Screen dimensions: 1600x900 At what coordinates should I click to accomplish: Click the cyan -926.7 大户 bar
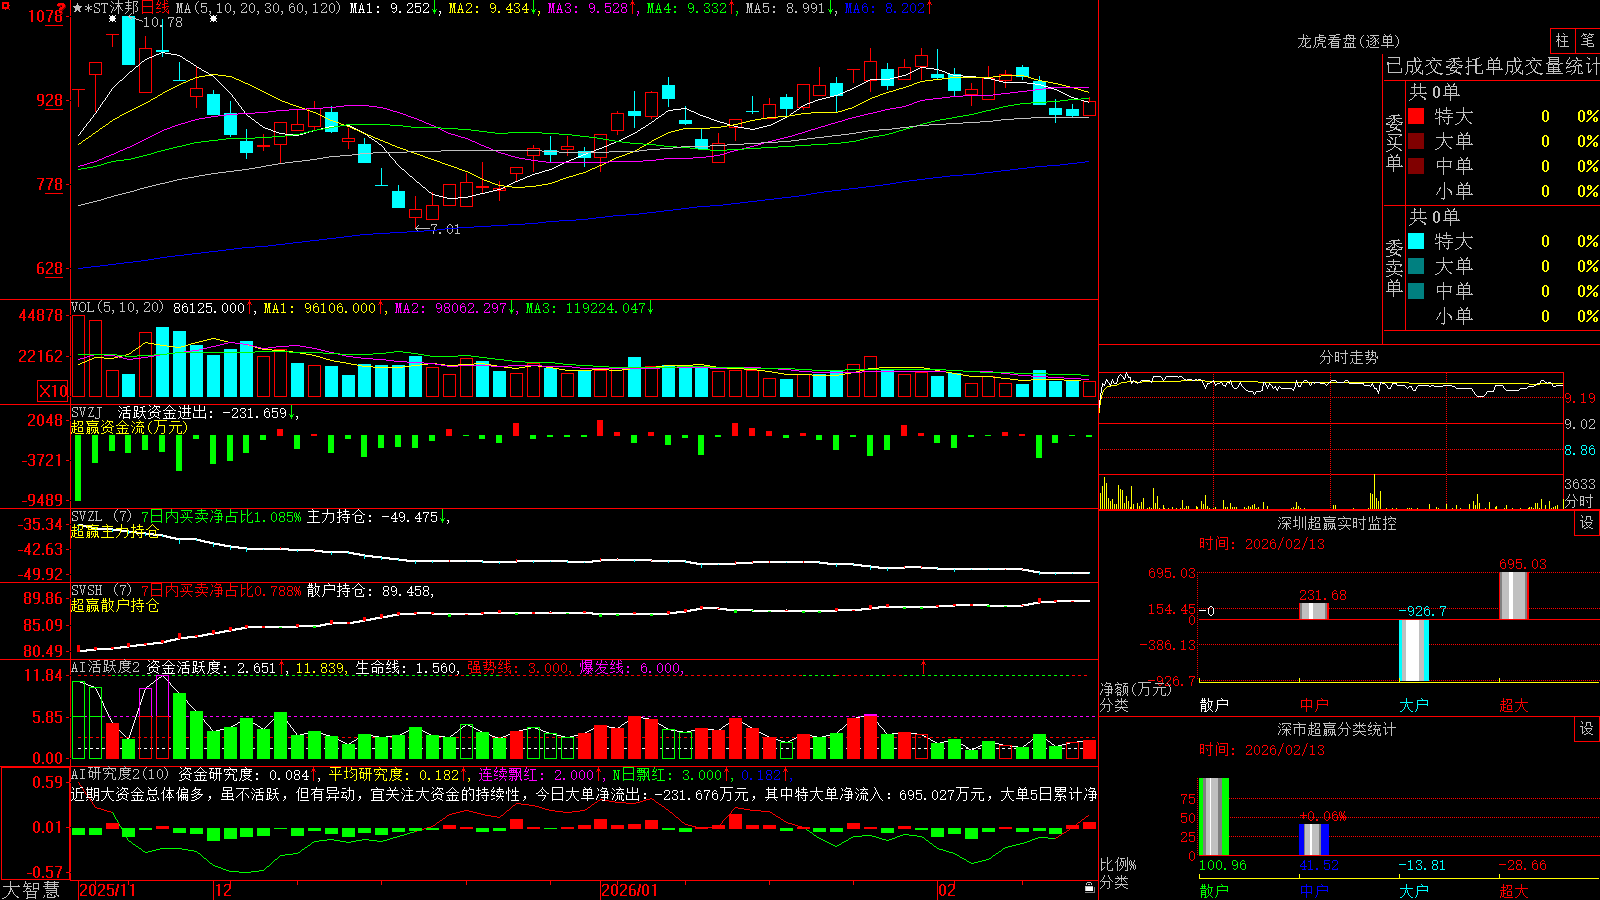pos(1414,650)
